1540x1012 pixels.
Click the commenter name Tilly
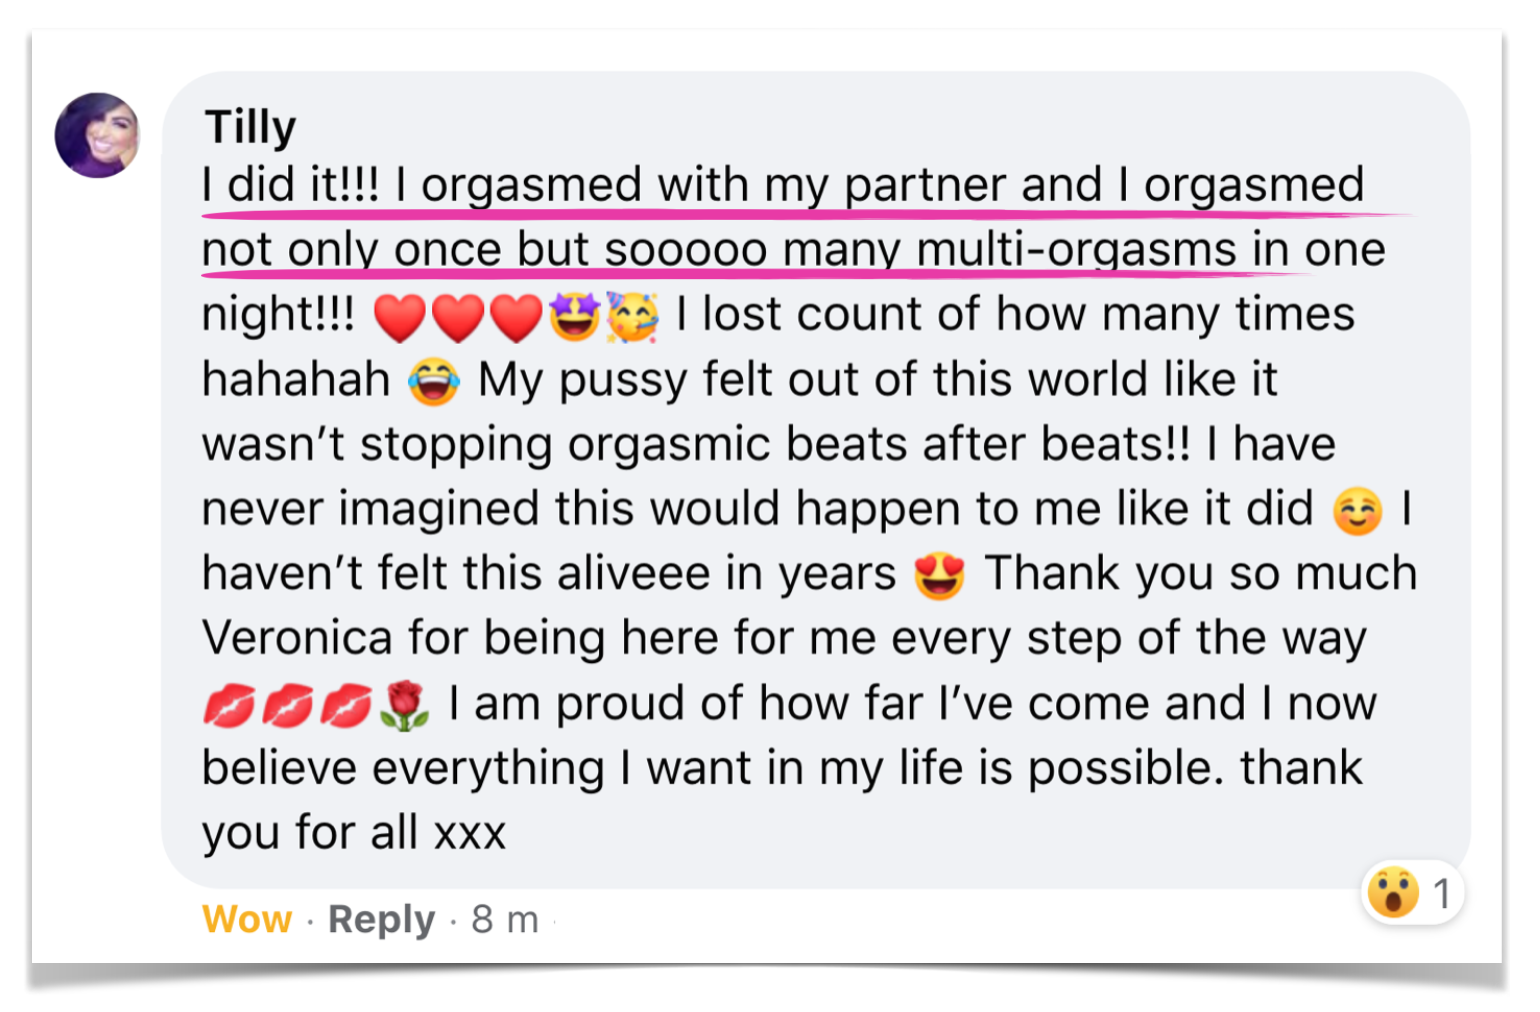[x=250, y=127]
